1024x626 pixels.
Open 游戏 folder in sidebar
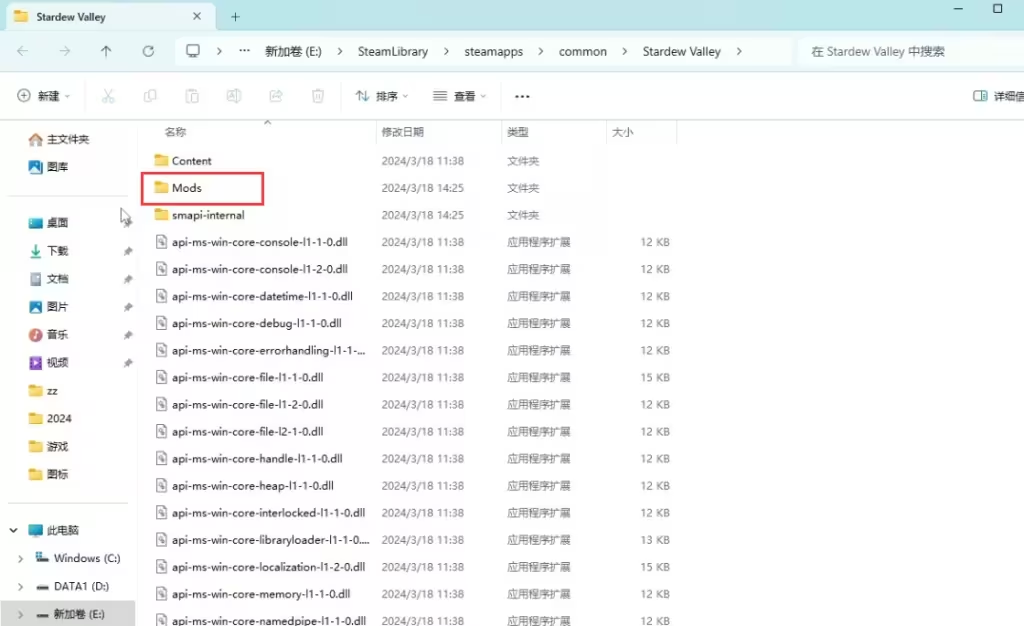[48, 446]
